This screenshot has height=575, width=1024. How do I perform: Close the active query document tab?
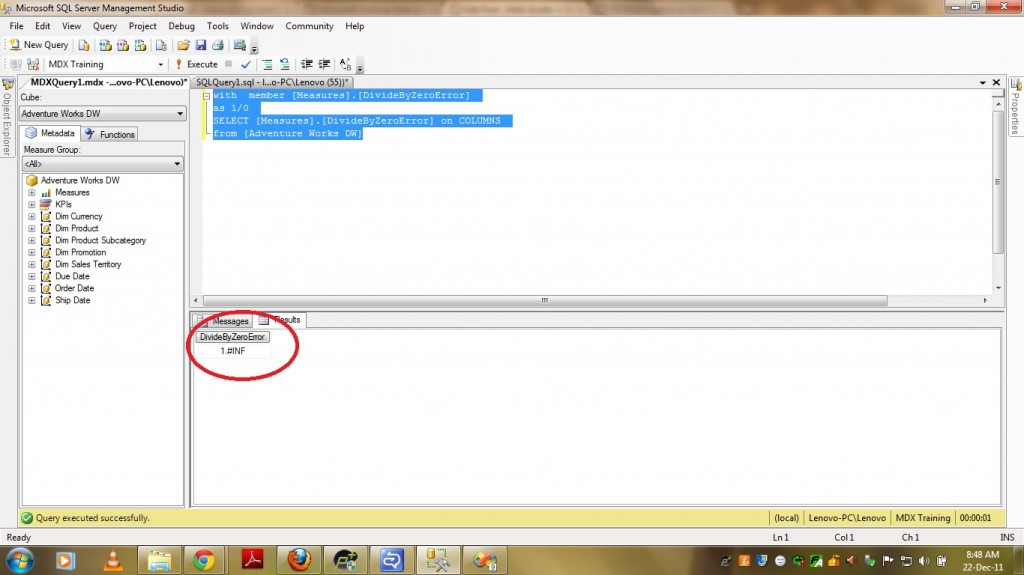(997, 82)
